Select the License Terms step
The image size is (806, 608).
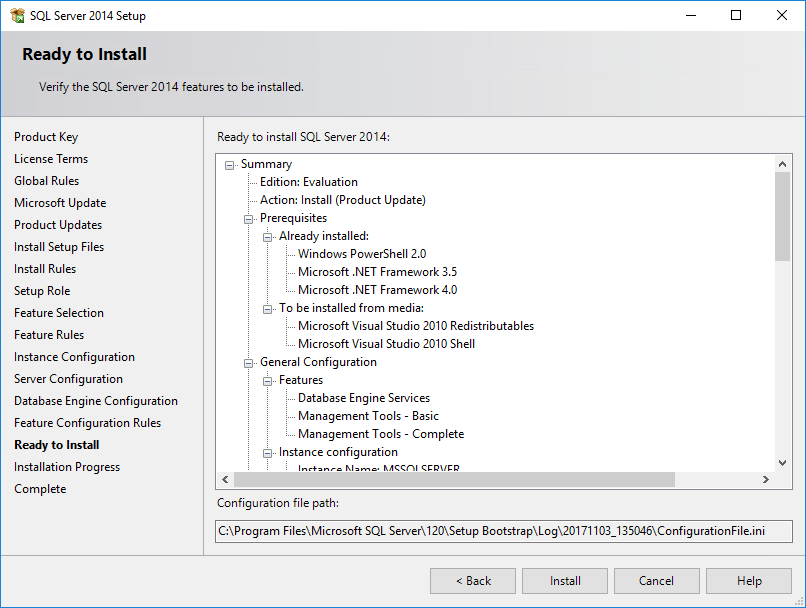point(51,159)
